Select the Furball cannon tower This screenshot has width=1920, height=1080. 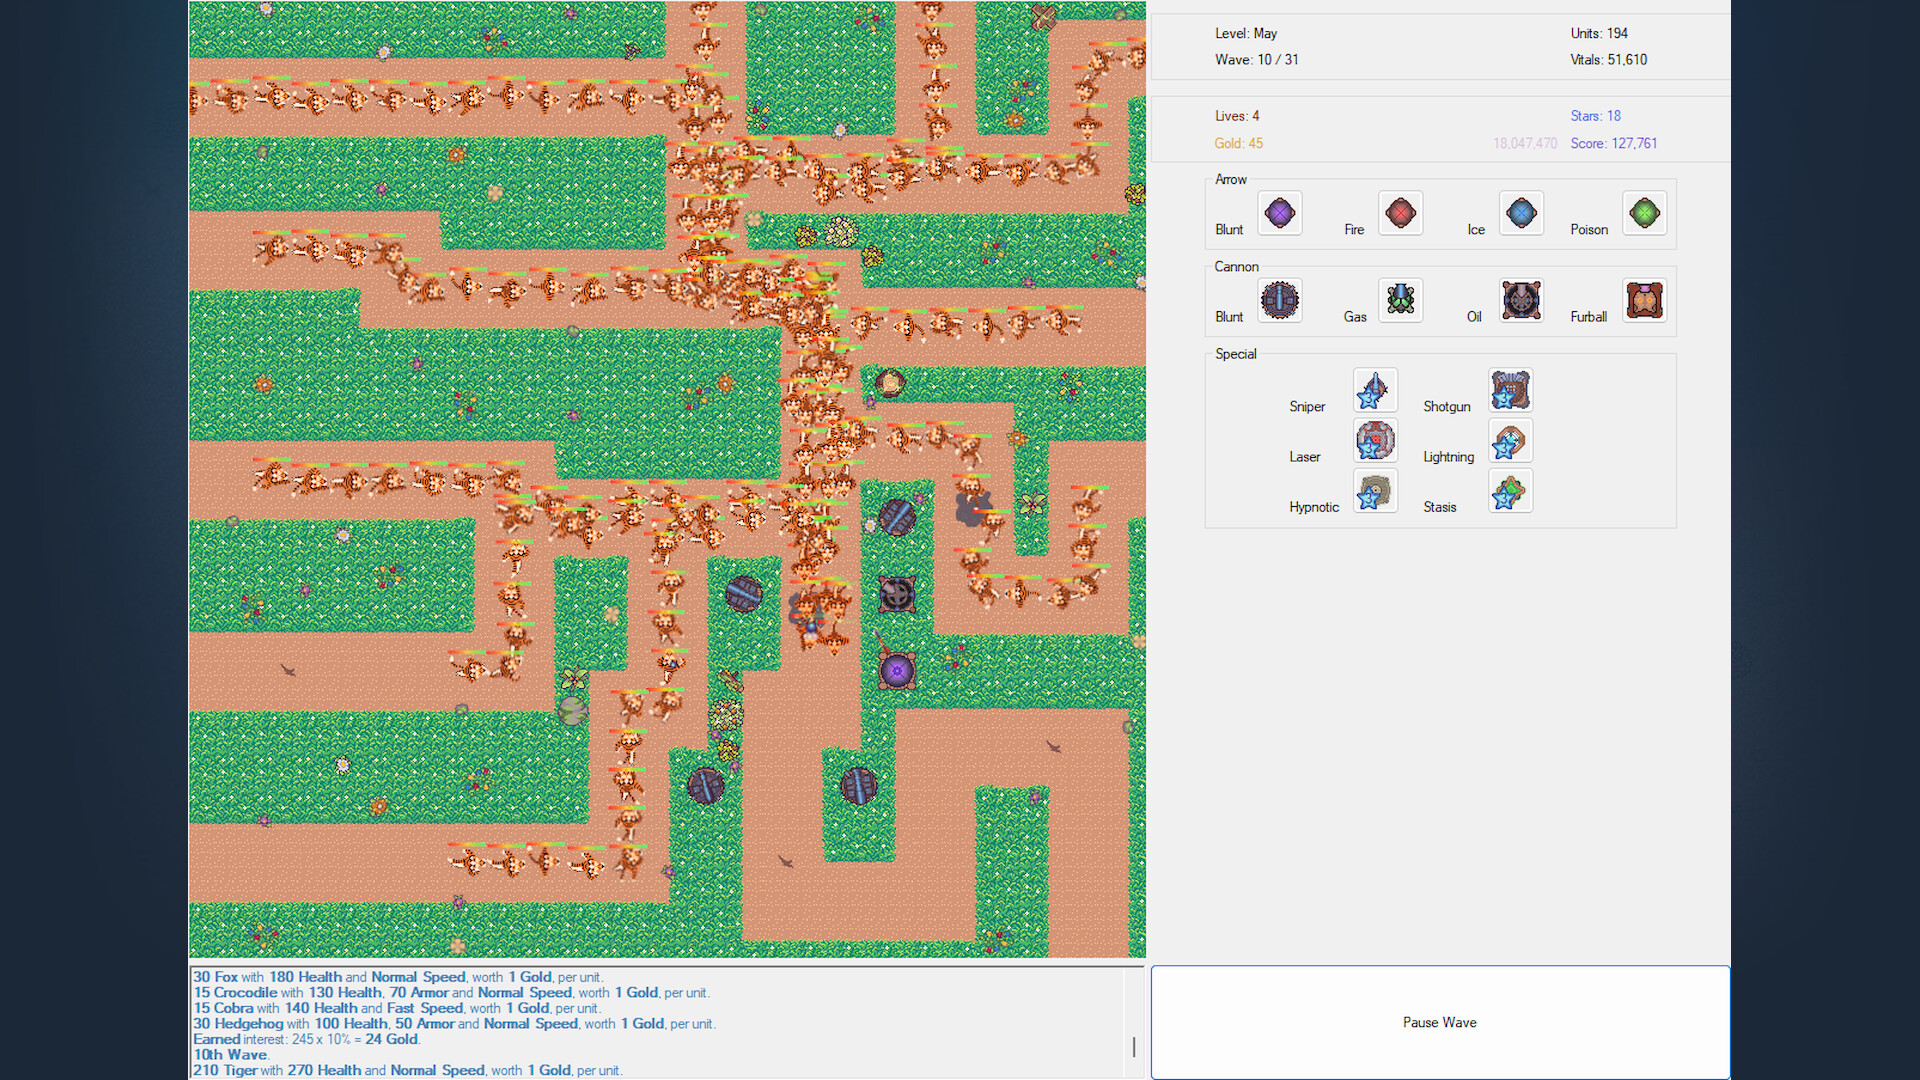pos(1644,300)
